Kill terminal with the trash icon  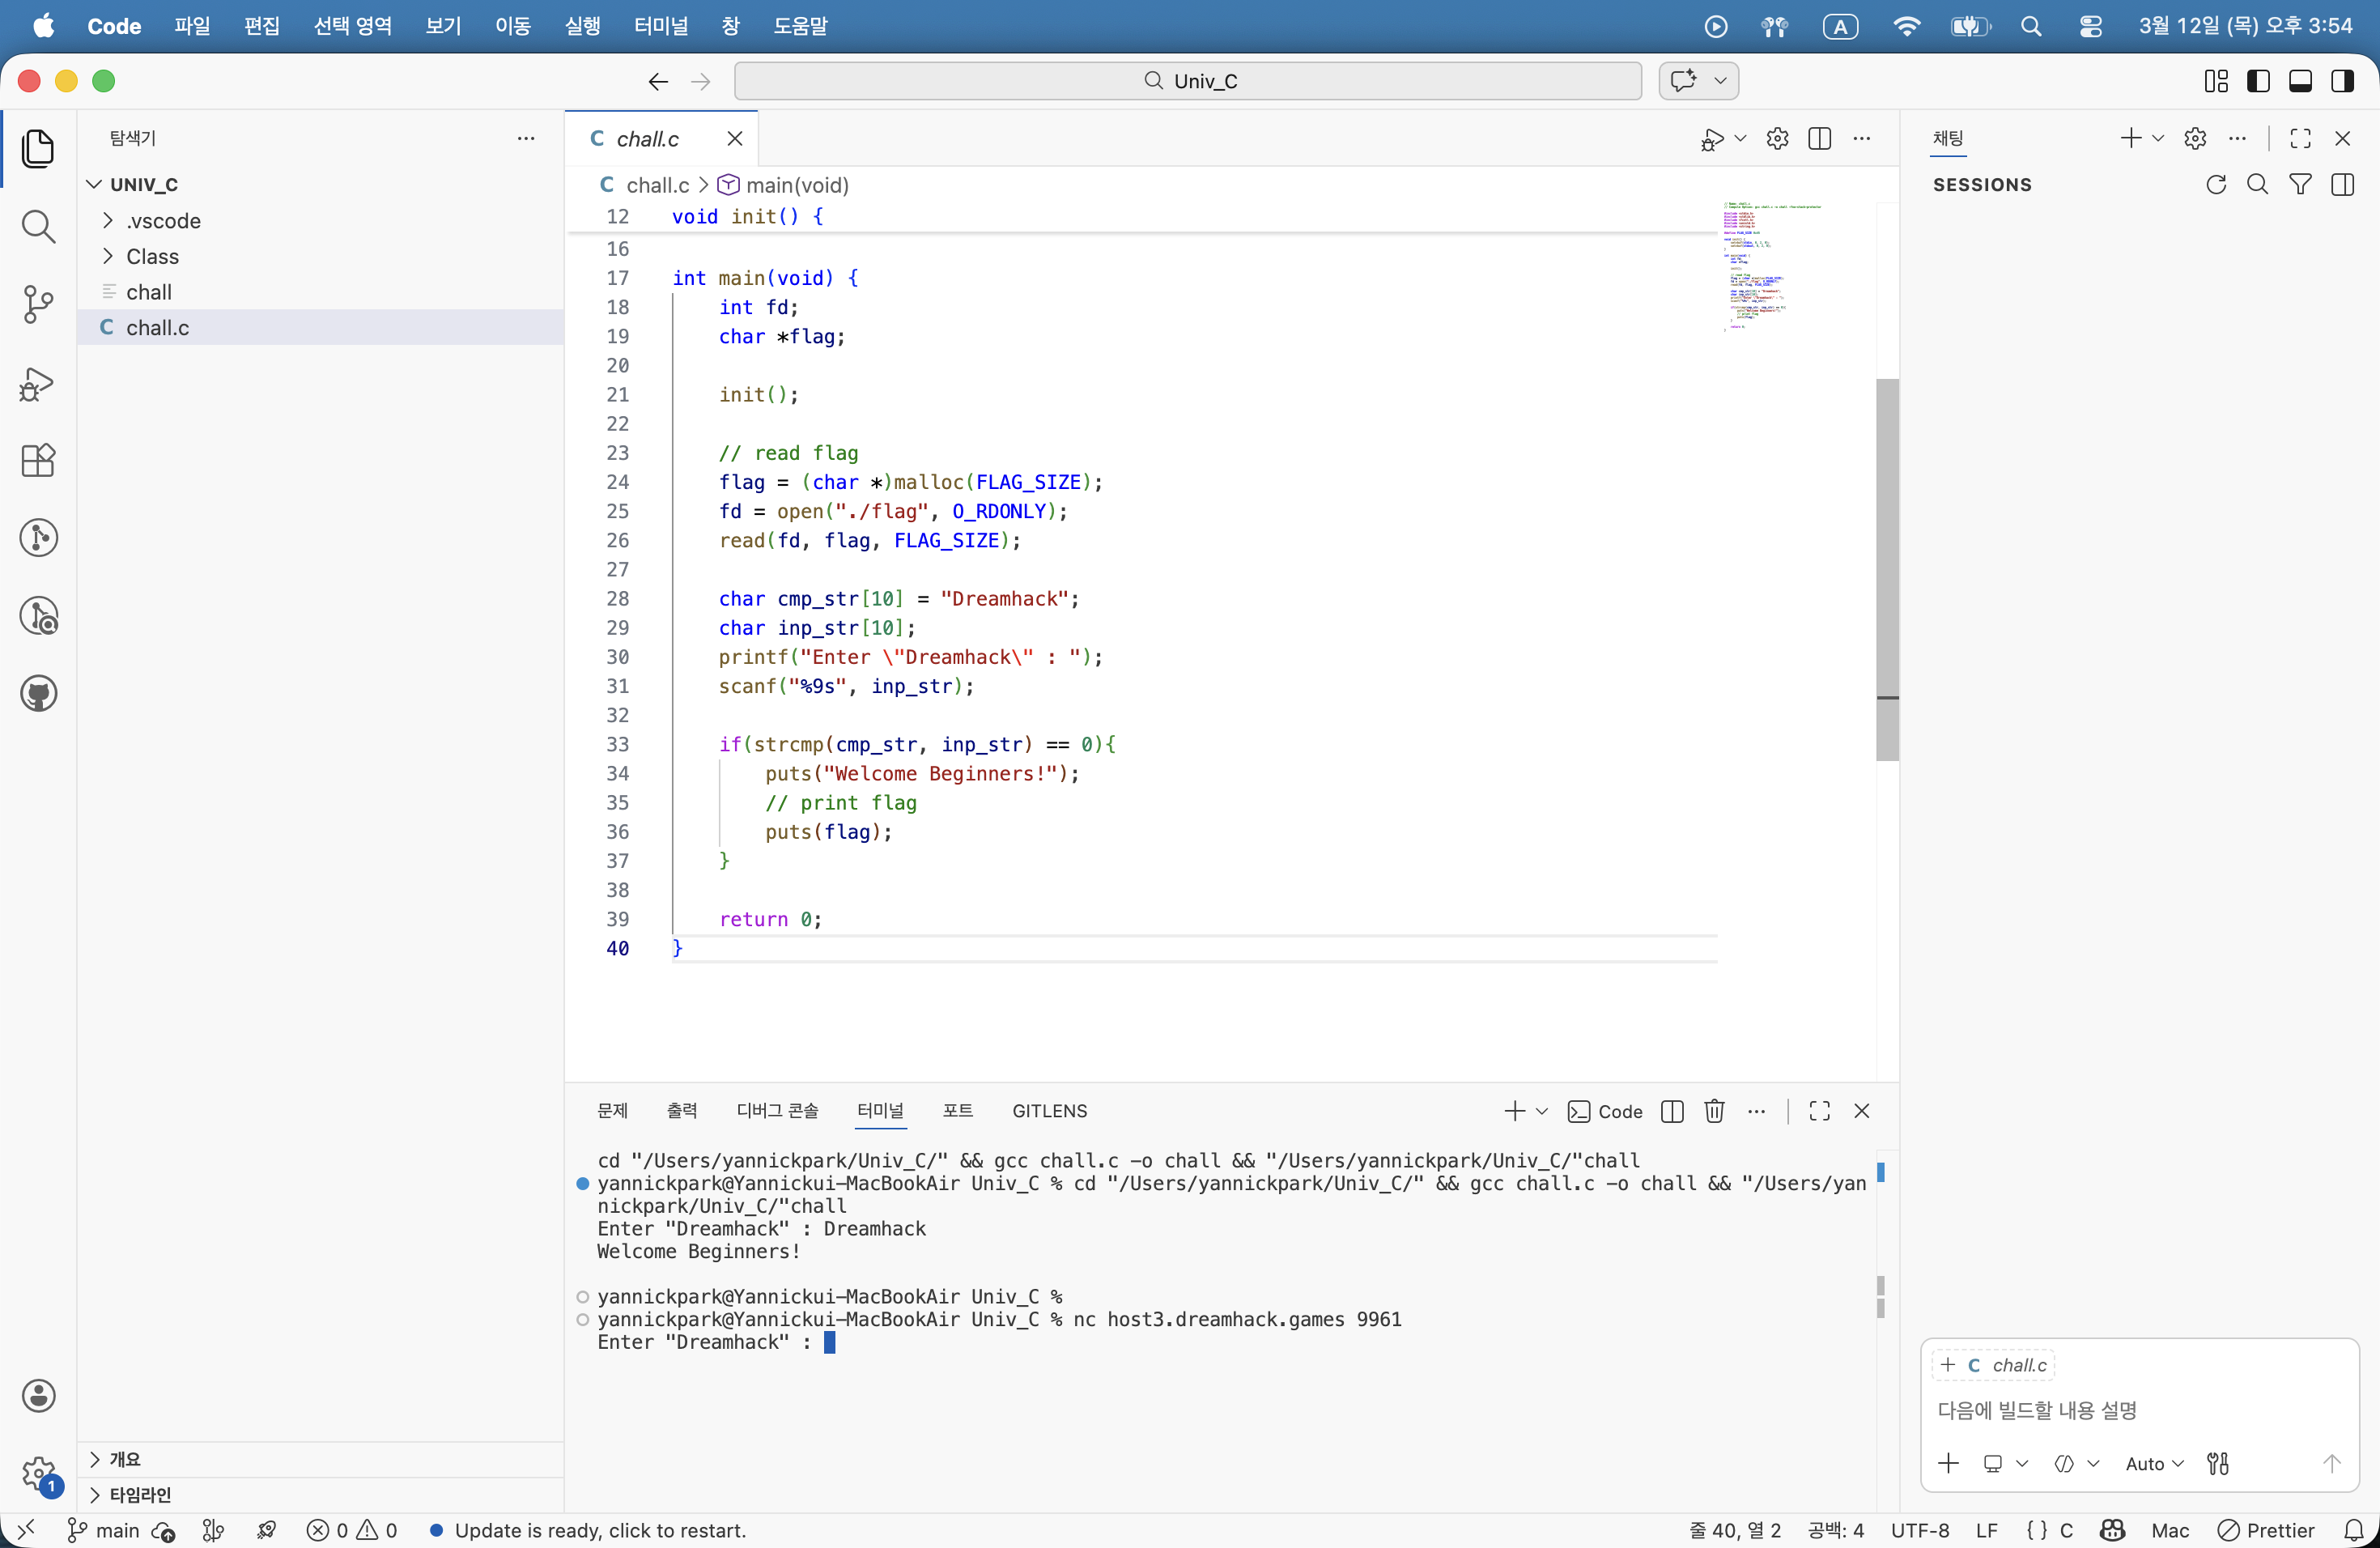click(1714, 1111)
